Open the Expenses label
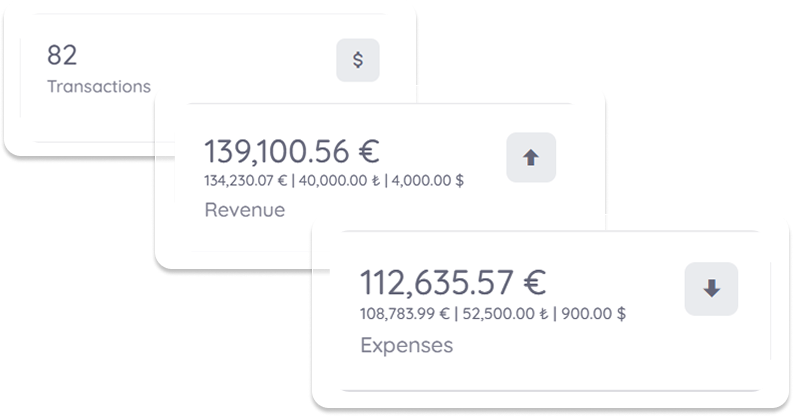The width and height of the screenshot is (793, 416). (405, 345)
